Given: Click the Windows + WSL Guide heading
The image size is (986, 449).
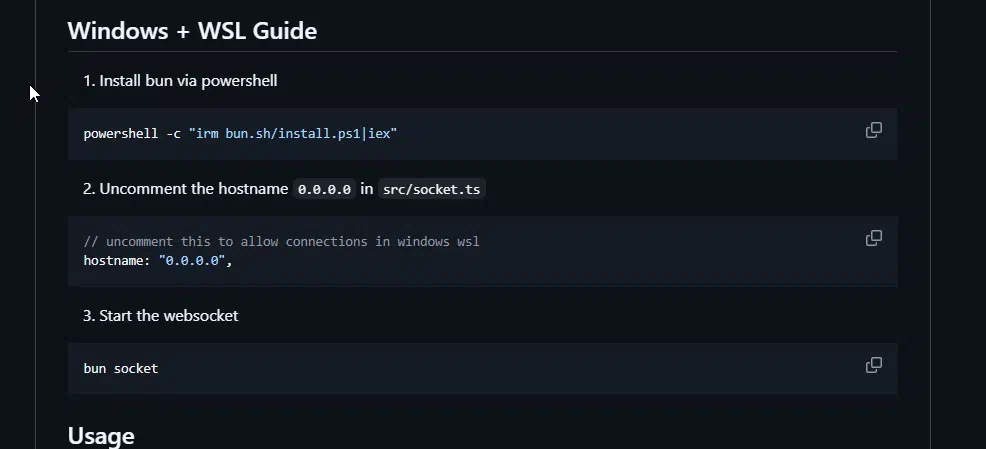Looking at the screenshot, I should point(192,30).
